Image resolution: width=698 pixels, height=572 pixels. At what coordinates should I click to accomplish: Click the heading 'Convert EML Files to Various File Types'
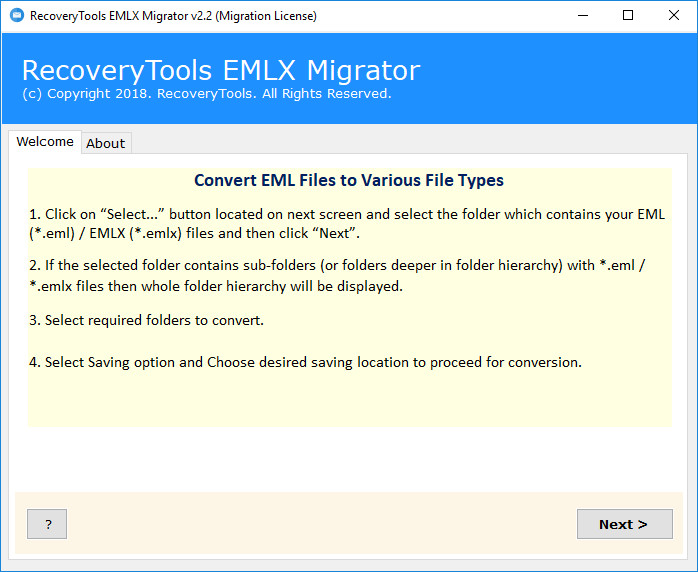tap(349, 180)
